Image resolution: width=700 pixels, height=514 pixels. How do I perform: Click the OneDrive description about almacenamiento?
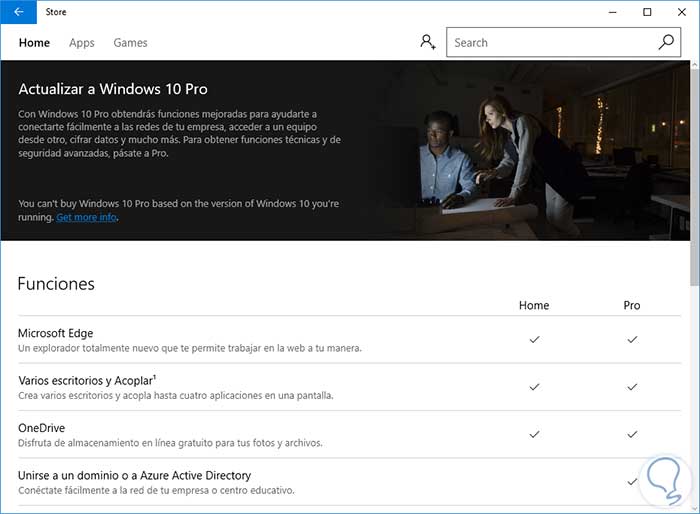pos(170,443)
